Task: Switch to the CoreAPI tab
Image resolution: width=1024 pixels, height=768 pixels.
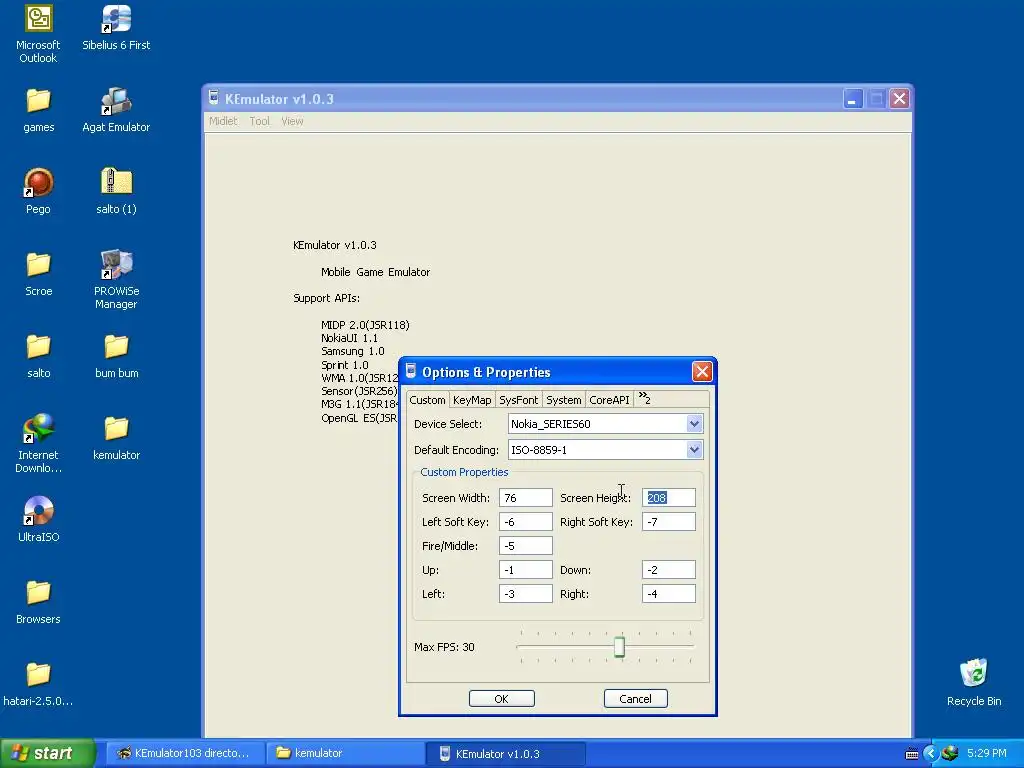Action: 609,400
